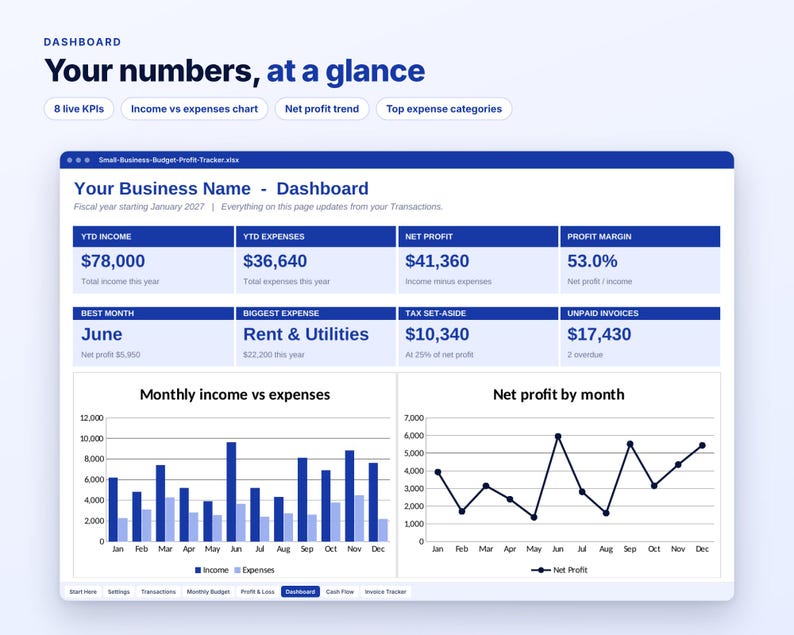Click the Profit Margin value 53.0%

(592, 261)
